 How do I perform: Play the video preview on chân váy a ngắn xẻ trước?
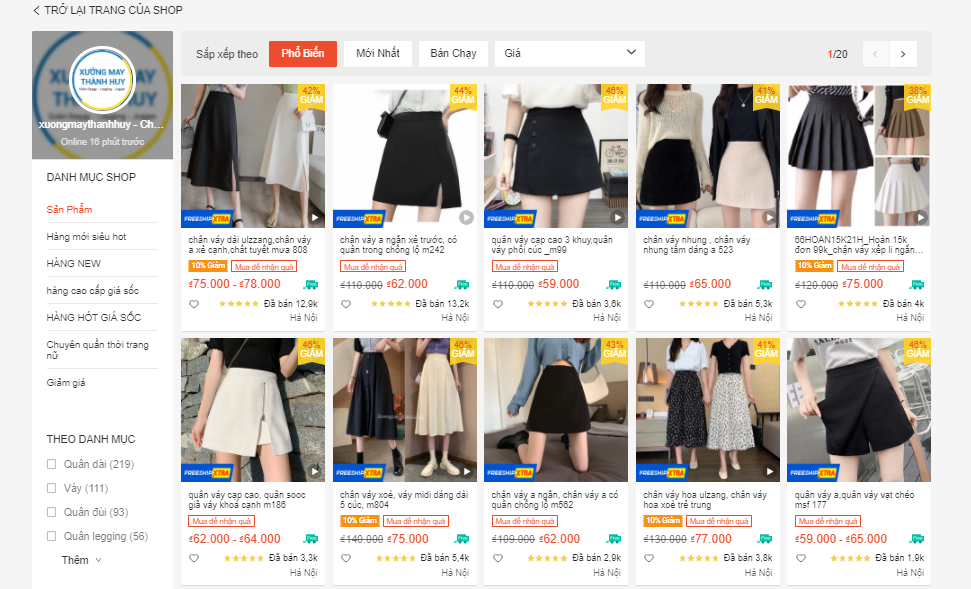(466, 216)
